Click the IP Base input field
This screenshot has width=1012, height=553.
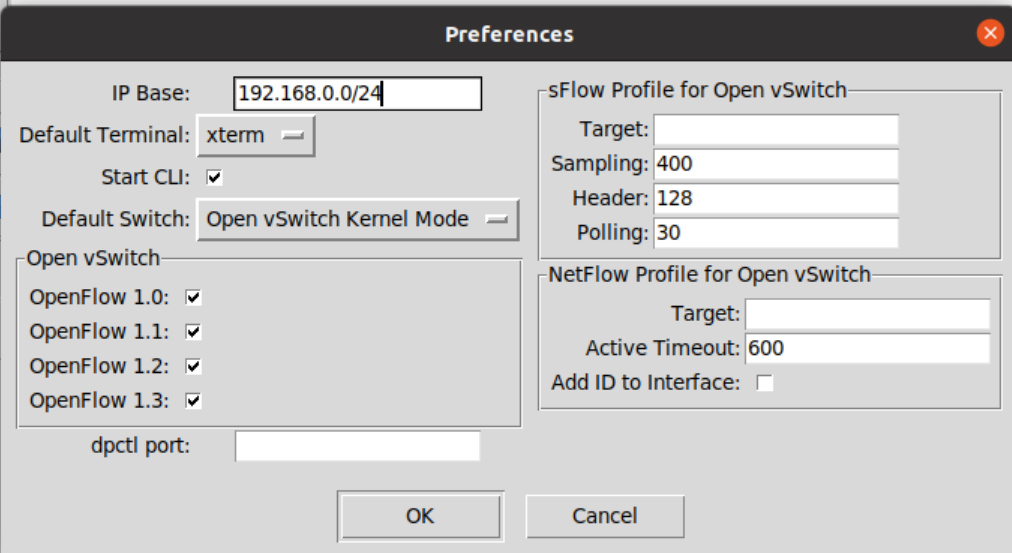(x=358, y=94)
